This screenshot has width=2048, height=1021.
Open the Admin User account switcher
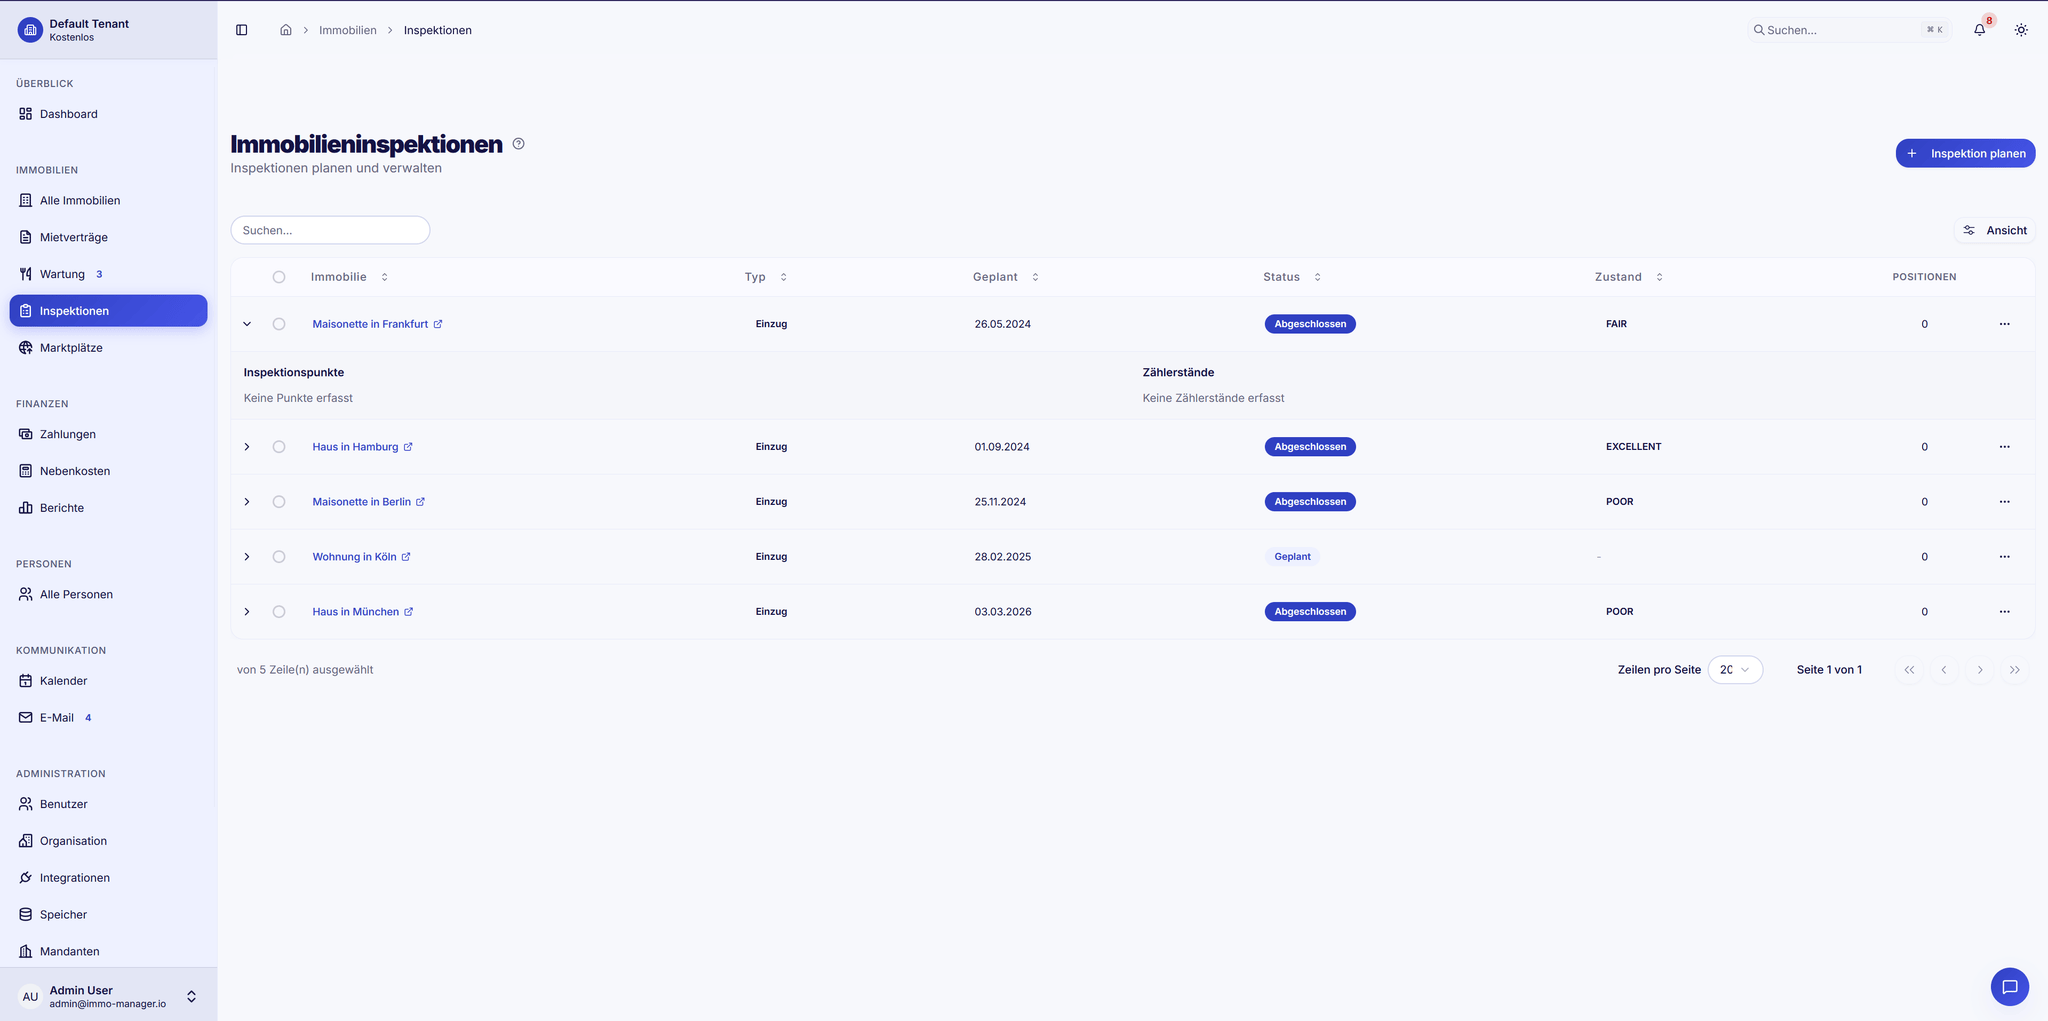(108, 996)
